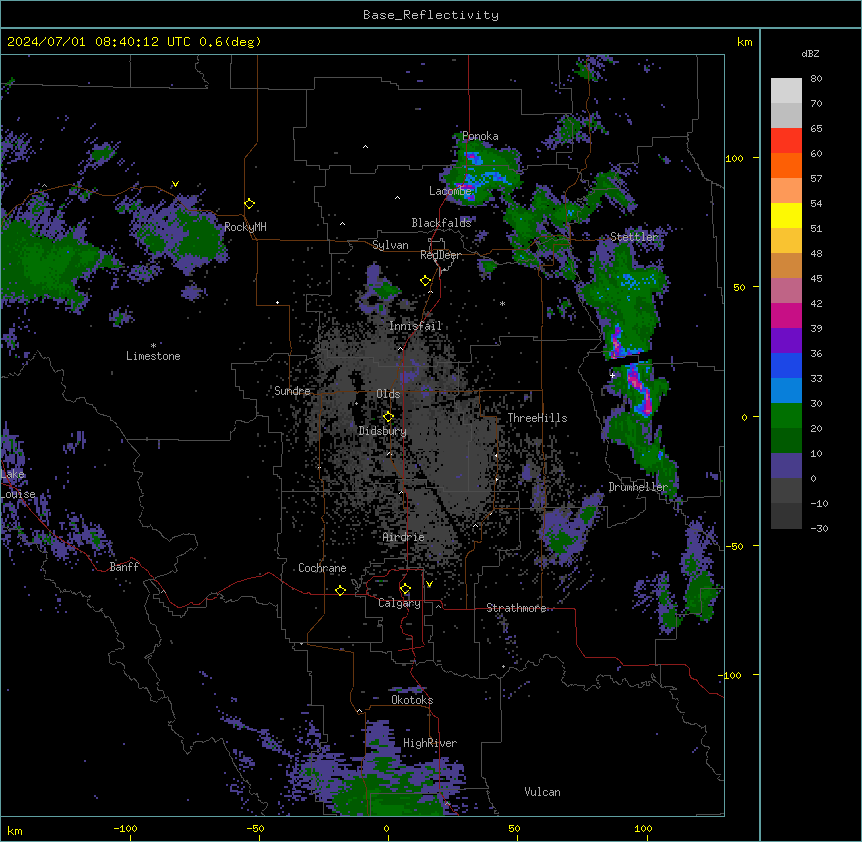Pick the yellow 51-54 dBZ legend swatch
This screenshot has height=842, width=862.
click(x=786, y=215)
